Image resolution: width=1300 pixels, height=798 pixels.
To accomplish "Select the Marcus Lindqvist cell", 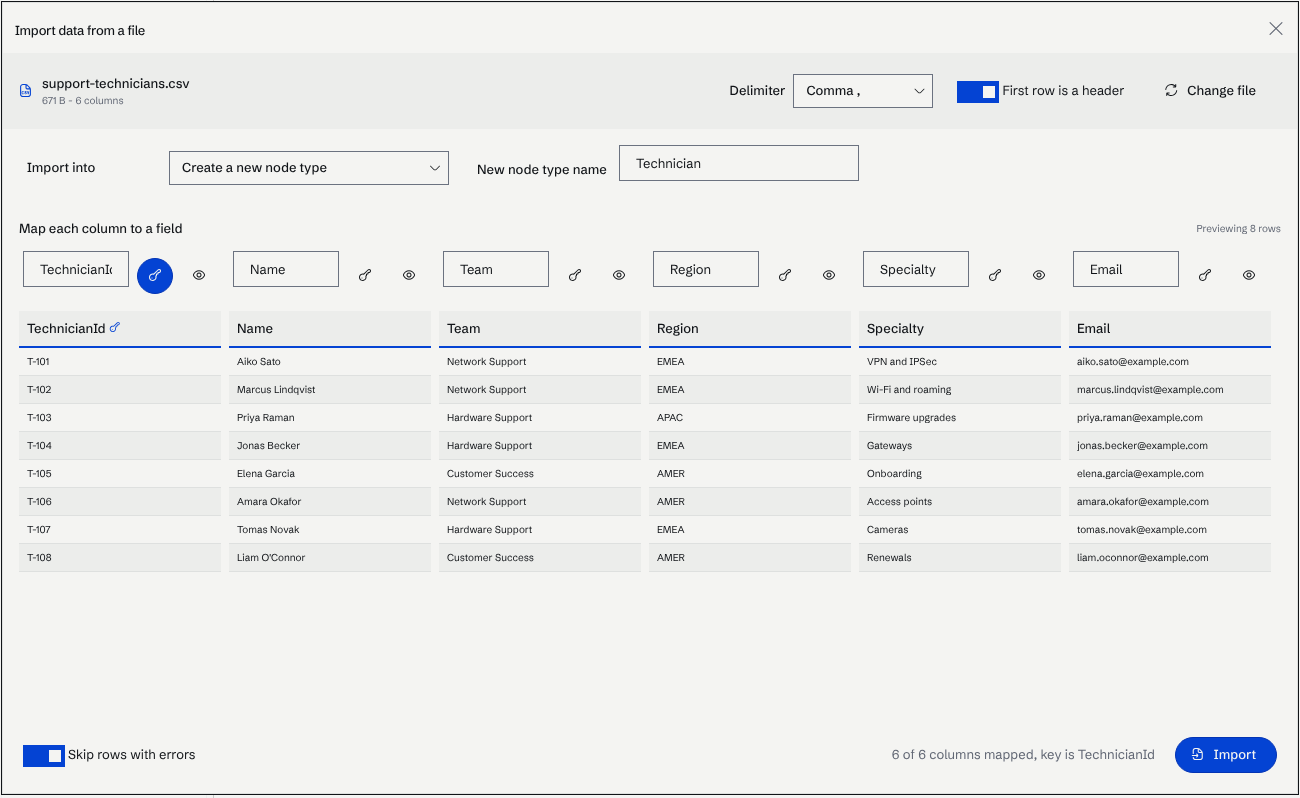I will click(330, 390).
